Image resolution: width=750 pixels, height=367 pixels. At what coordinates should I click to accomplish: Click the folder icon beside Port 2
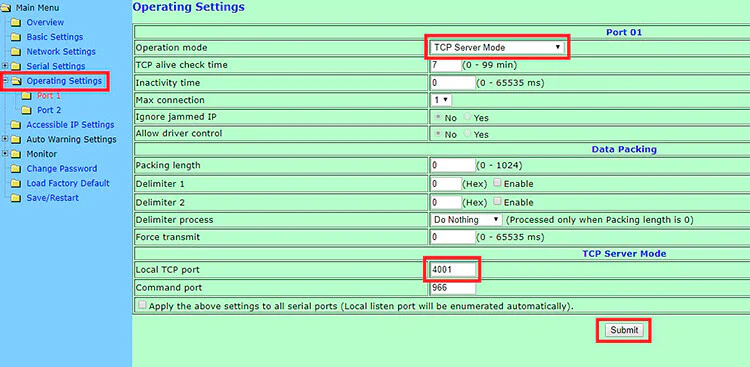(27, 110)
